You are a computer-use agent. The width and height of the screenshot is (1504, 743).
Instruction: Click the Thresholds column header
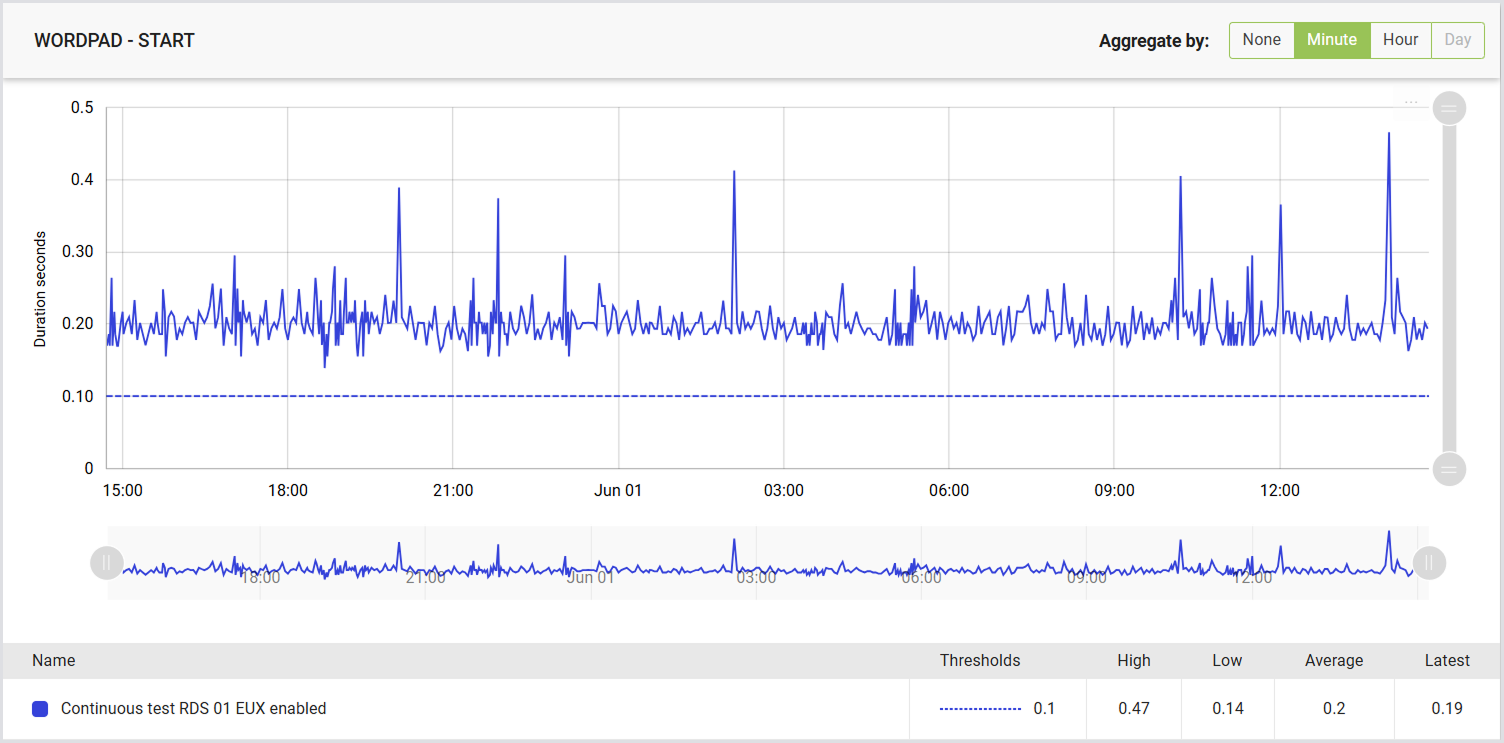click(980, 660)
